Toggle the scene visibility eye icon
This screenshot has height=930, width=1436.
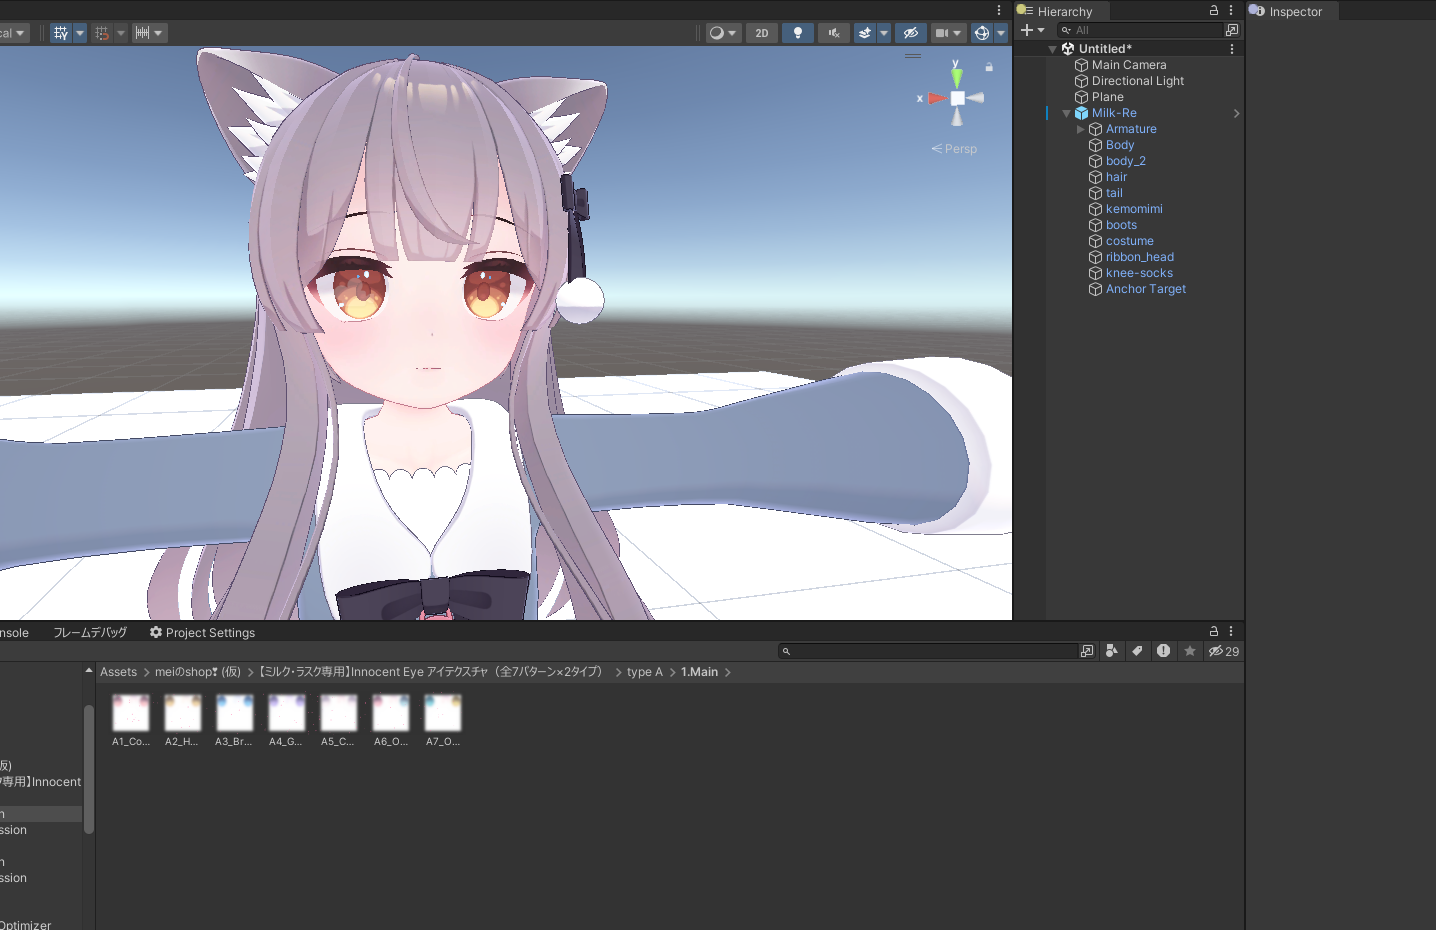click(910, 33)
